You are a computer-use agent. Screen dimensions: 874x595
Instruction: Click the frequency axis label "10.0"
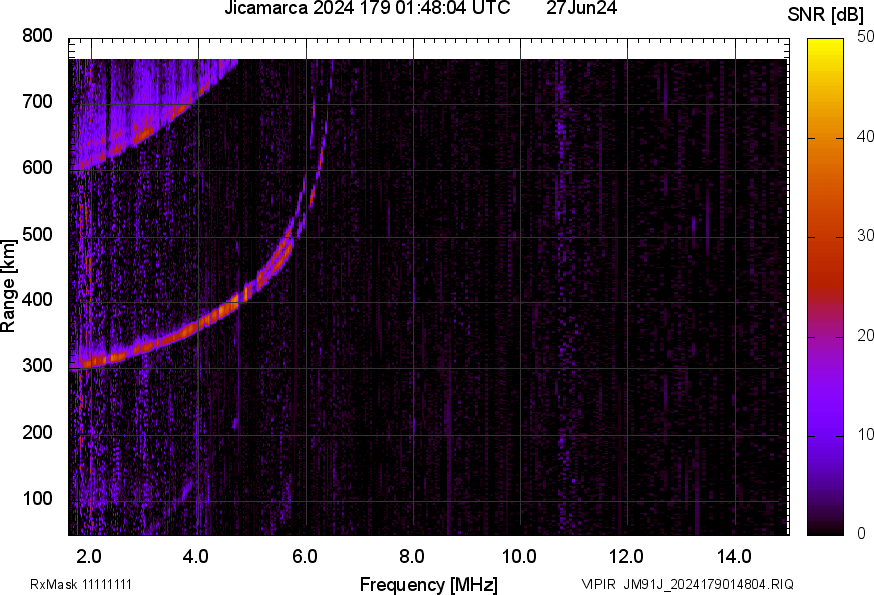(x=519, y=557)
